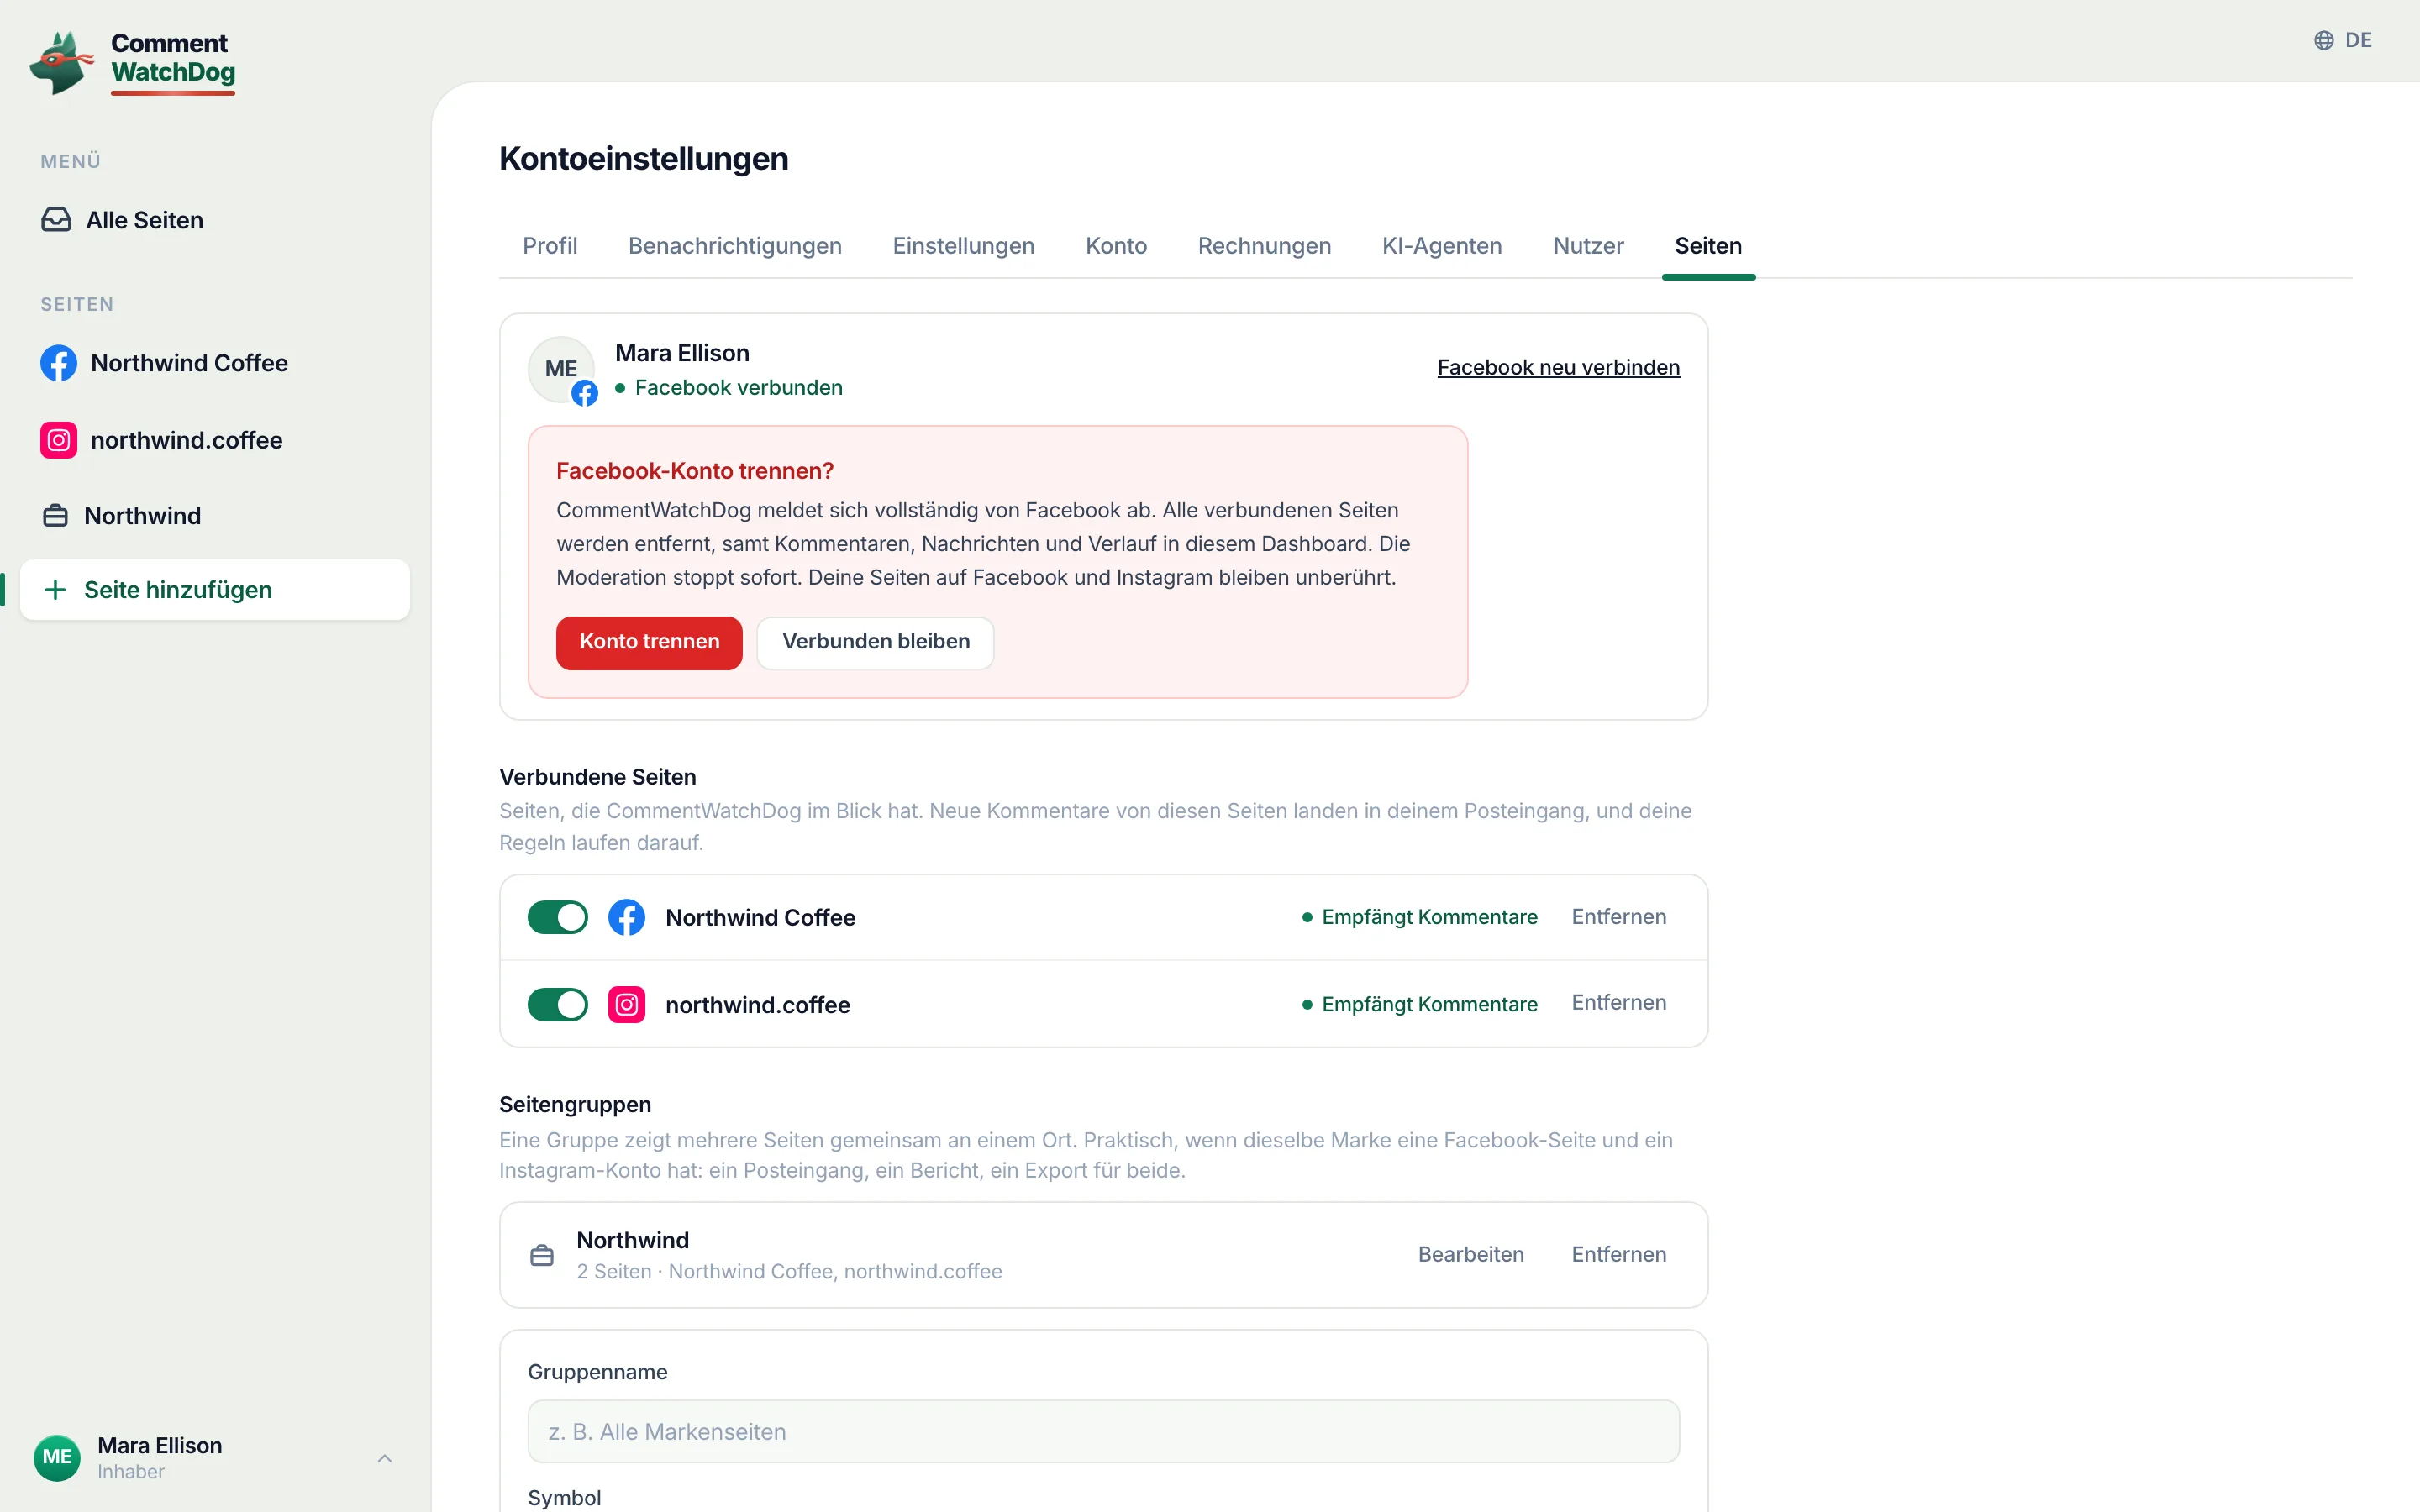Click the CommentWatchDog dog logo
This screenshot has height=1512, width=2420.
[x=61, y=62]
